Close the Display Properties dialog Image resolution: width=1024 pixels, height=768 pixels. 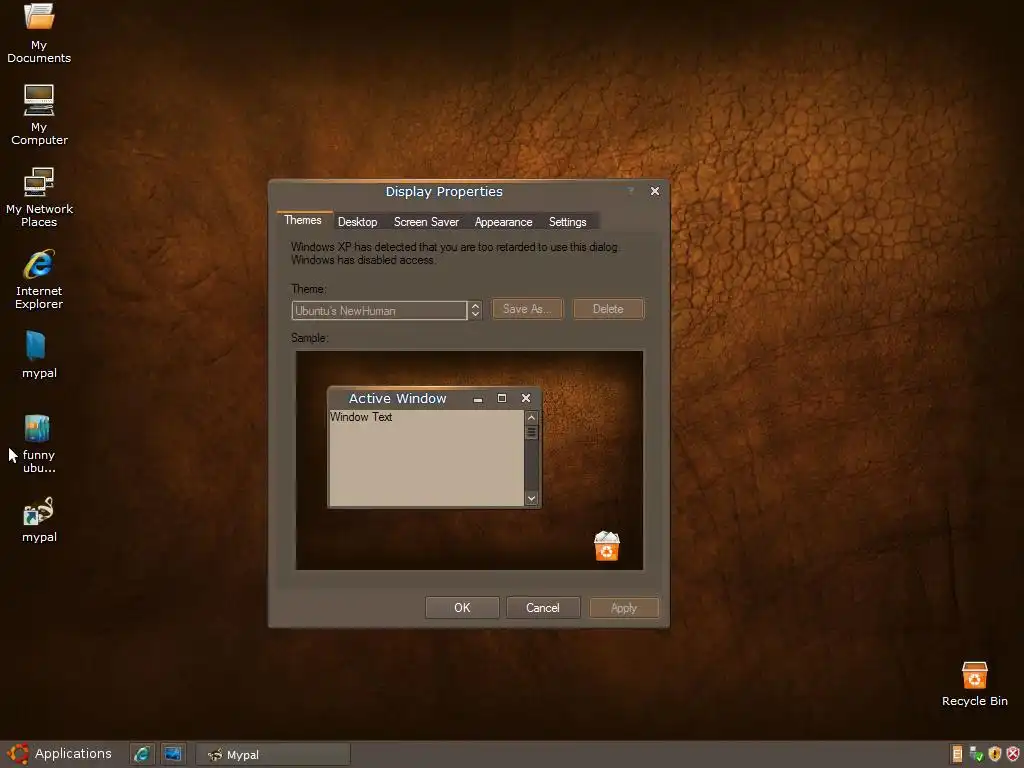click(x=654, y=191)
